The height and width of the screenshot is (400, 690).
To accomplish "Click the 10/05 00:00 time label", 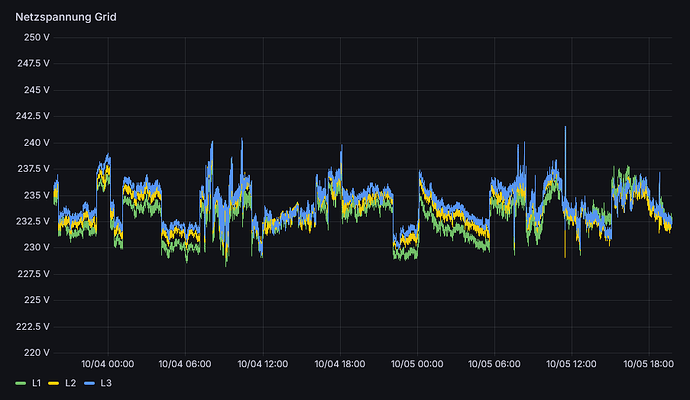I will [x=417, y=364].
